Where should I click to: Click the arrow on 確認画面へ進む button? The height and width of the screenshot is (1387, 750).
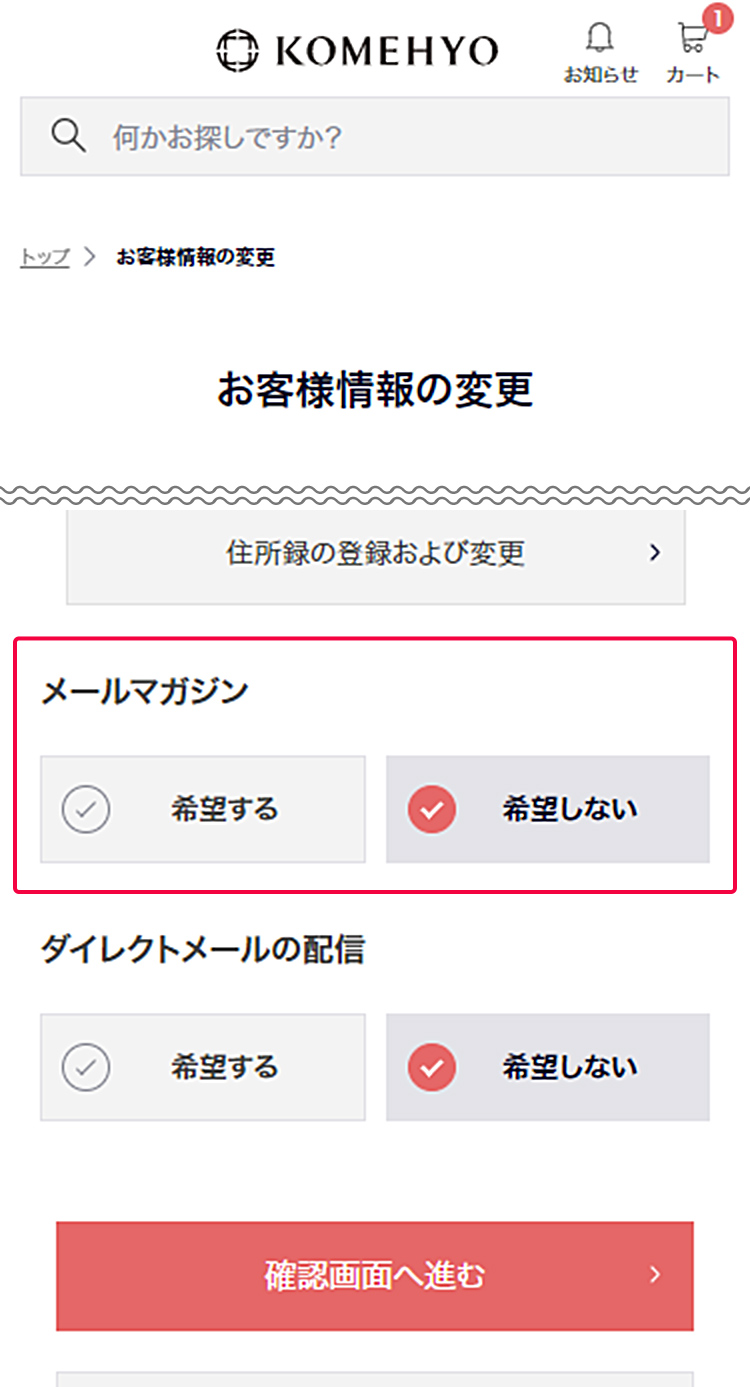point(655,1276)
